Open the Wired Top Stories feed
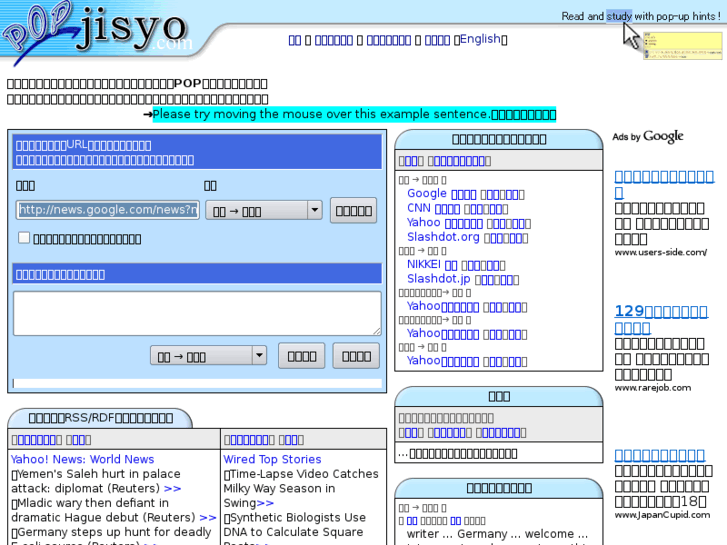Image resolution: width=727 pixels, height=545 pixels. [272, 459]
